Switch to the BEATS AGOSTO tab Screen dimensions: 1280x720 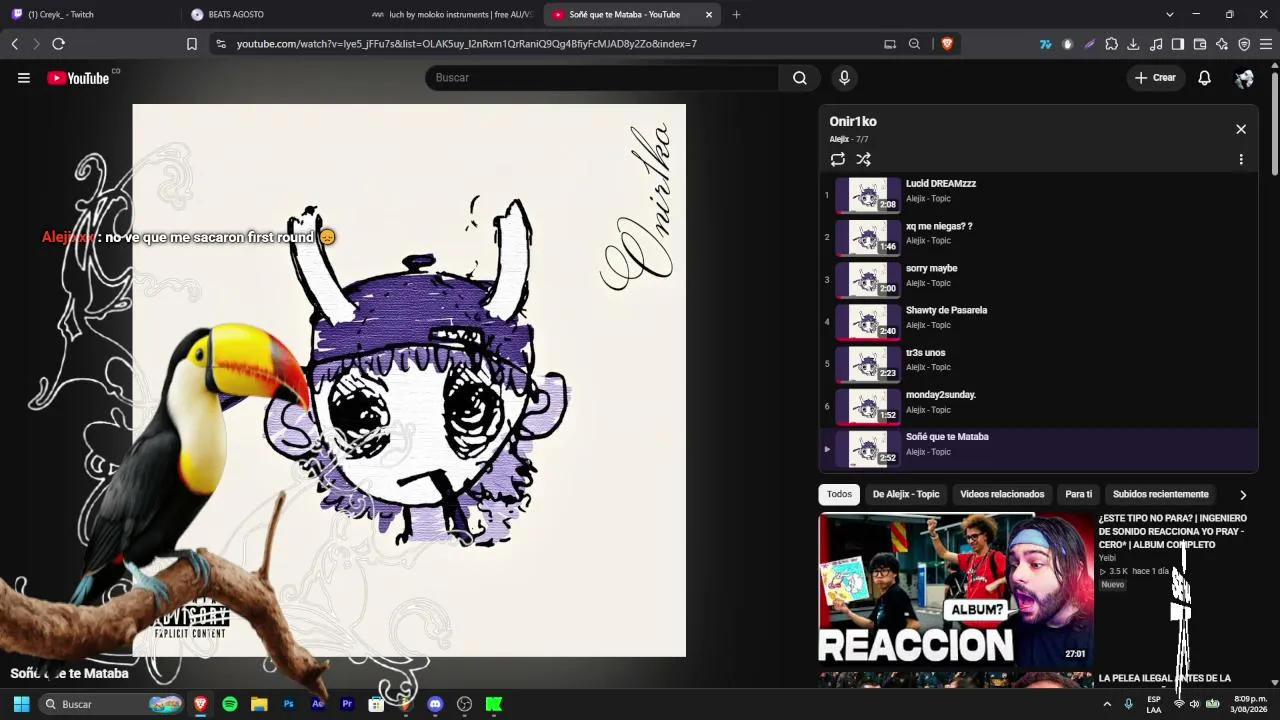coord(270,14)
